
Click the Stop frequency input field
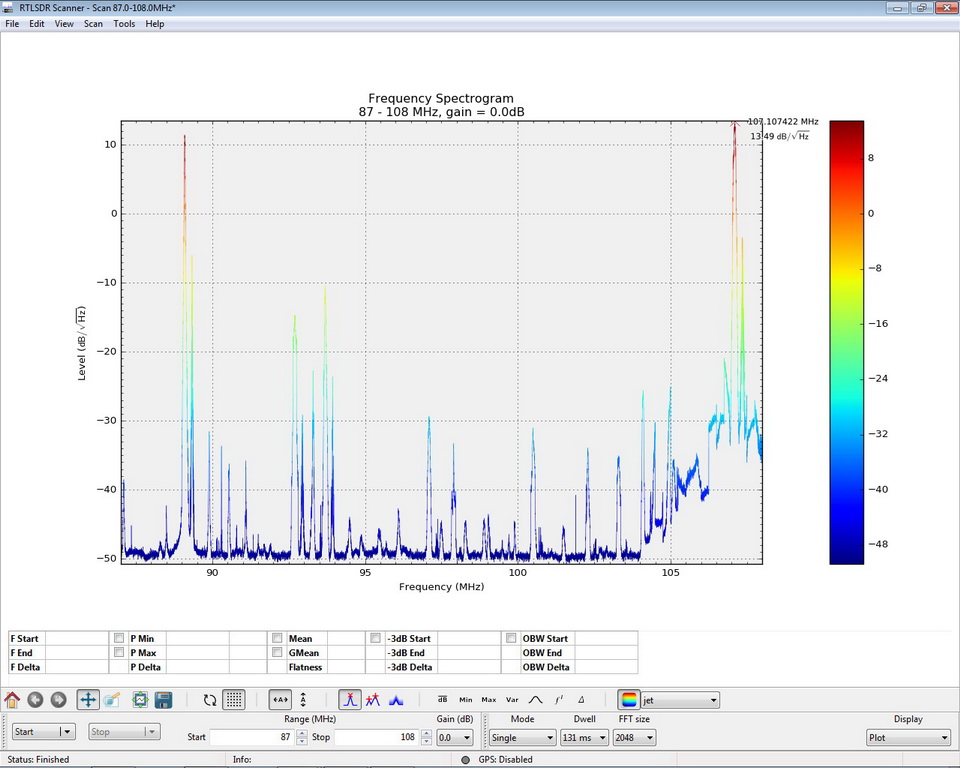(x=376, y=737)
